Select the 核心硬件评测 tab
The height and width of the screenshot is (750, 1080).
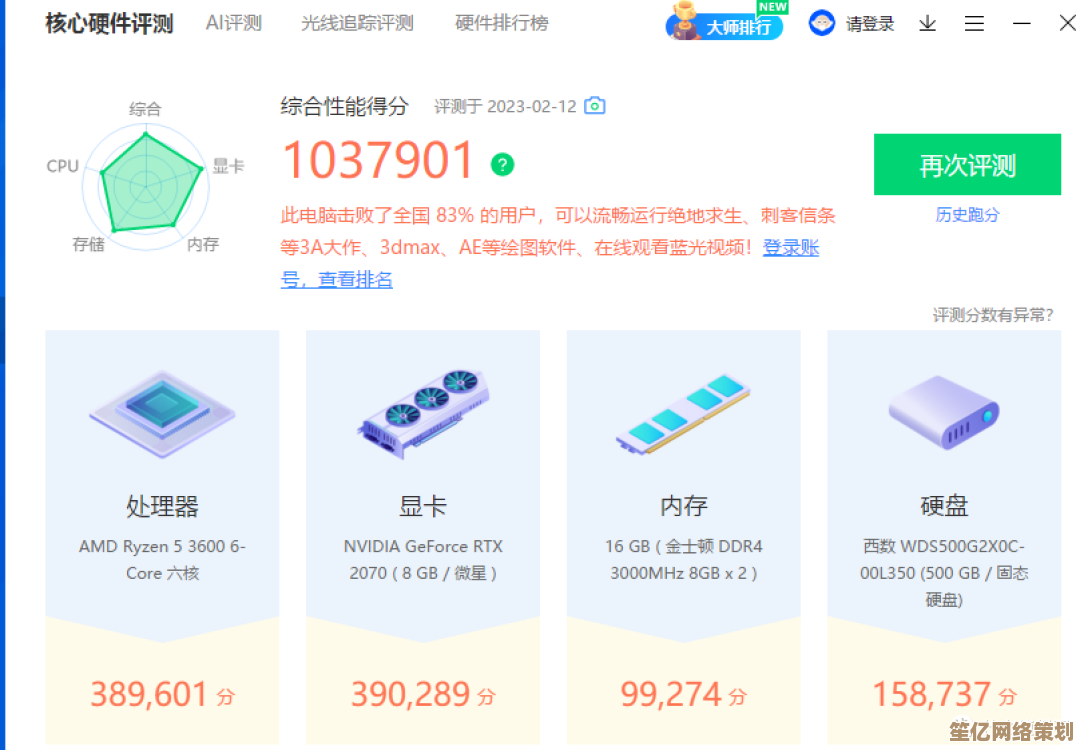tap(109, 23)
